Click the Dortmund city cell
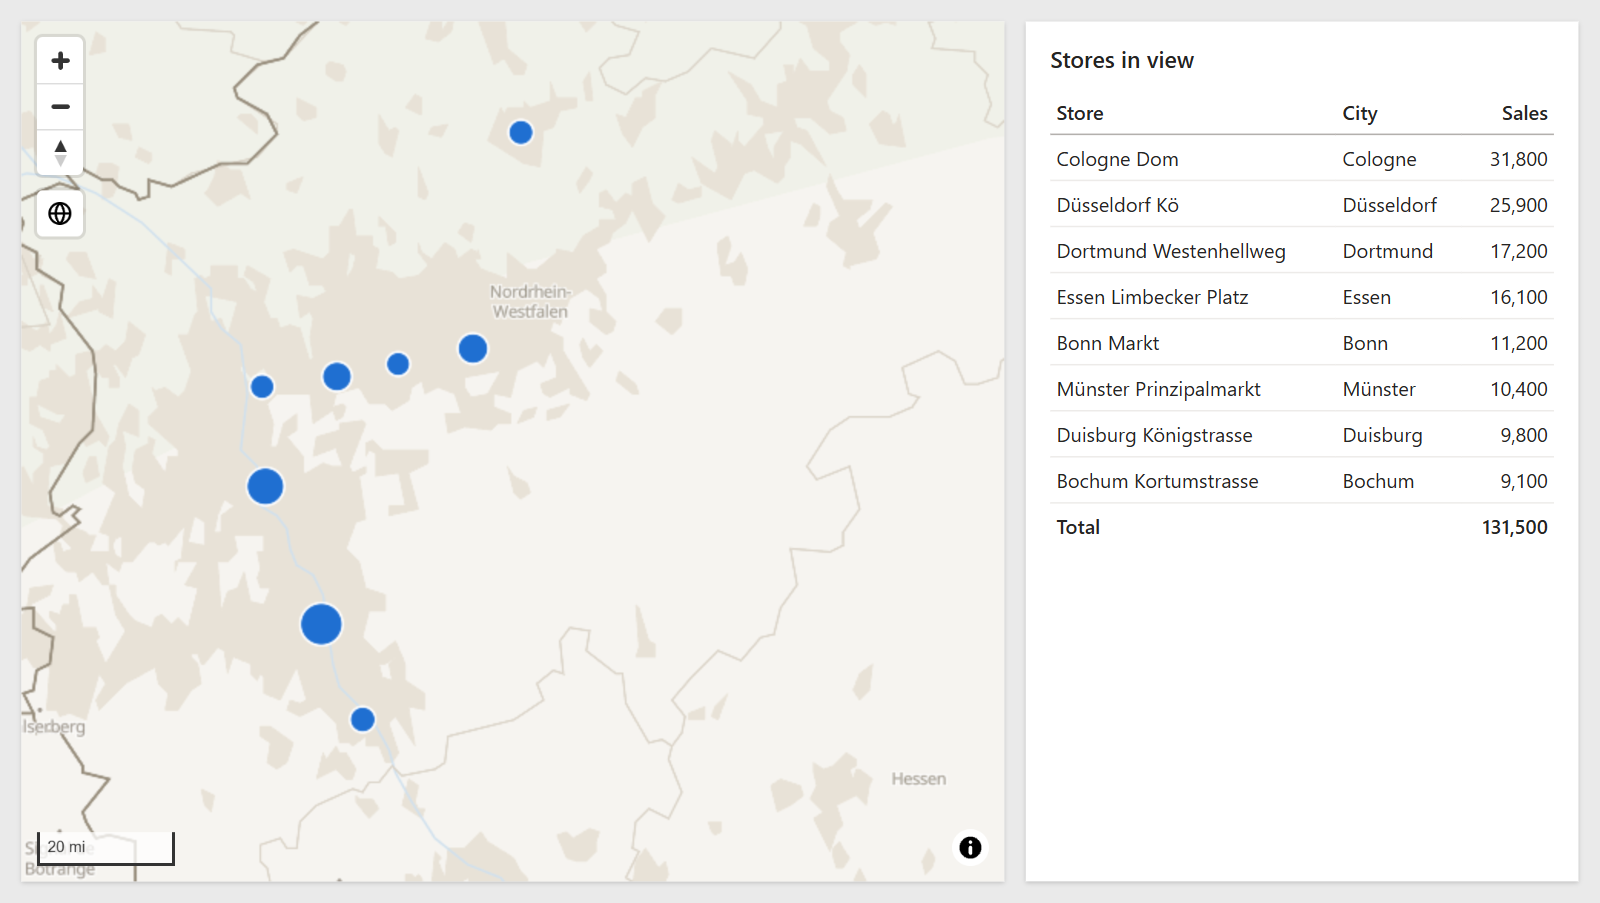 1387,251
